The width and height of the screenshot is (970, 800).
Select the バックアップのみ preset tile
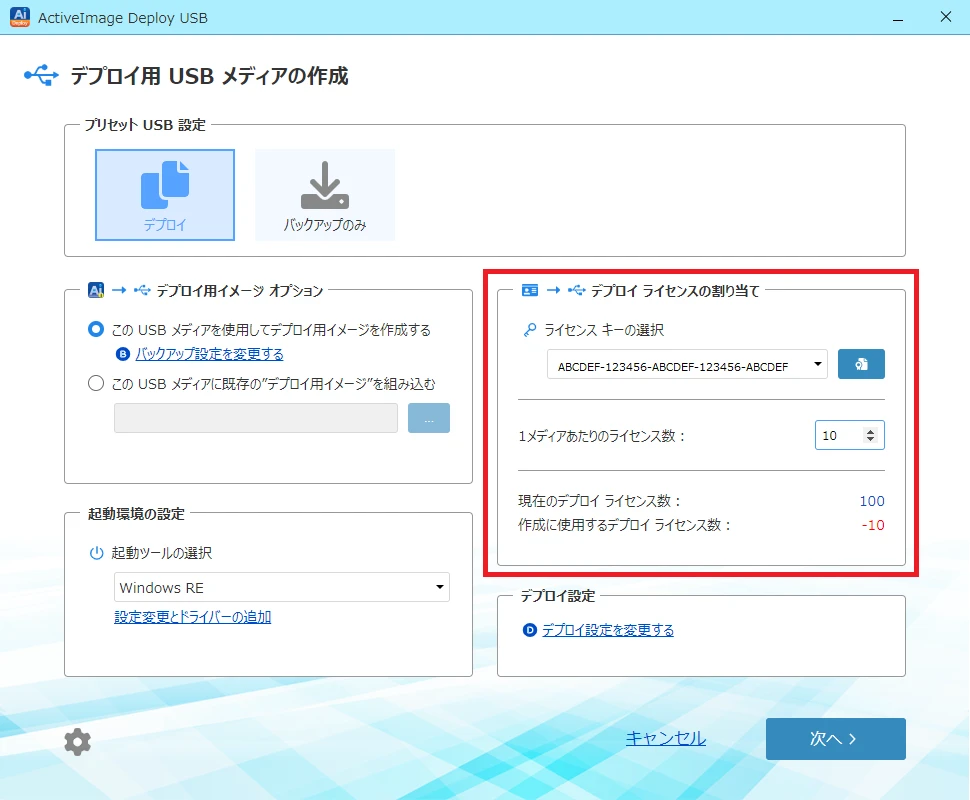(x=325, y=195)
